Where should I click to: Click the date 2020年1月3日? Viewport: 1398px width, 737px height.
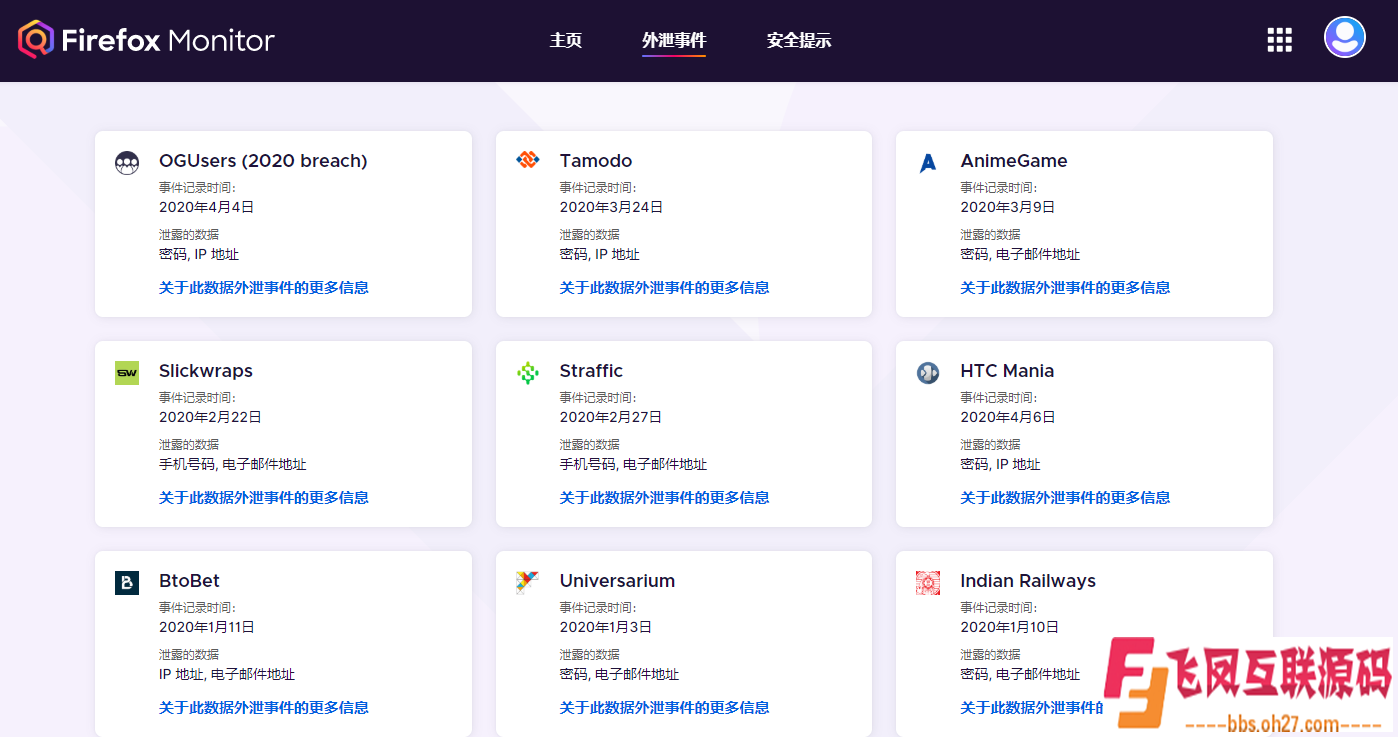click(x=606, y=627)
